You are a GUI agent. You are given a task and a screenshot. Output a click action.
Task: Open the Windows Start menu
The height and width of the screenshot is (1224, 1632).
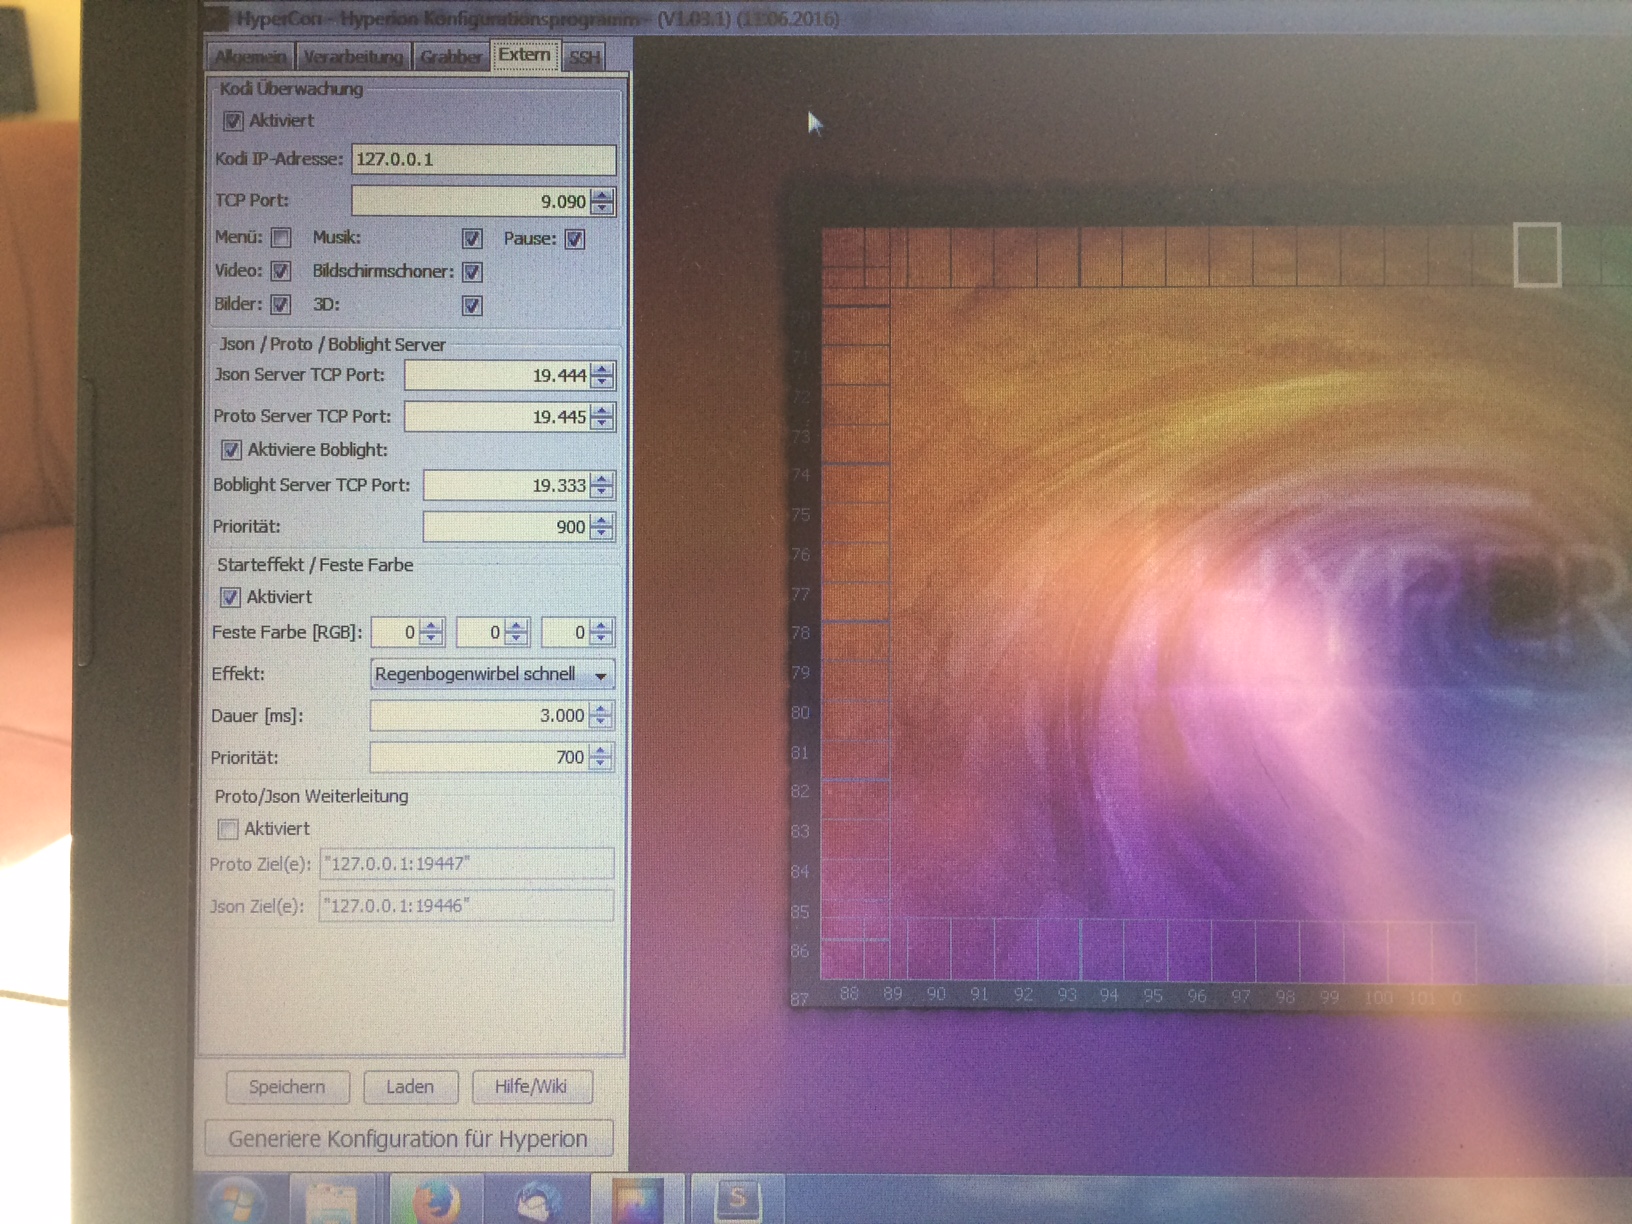coord(239,1200)
